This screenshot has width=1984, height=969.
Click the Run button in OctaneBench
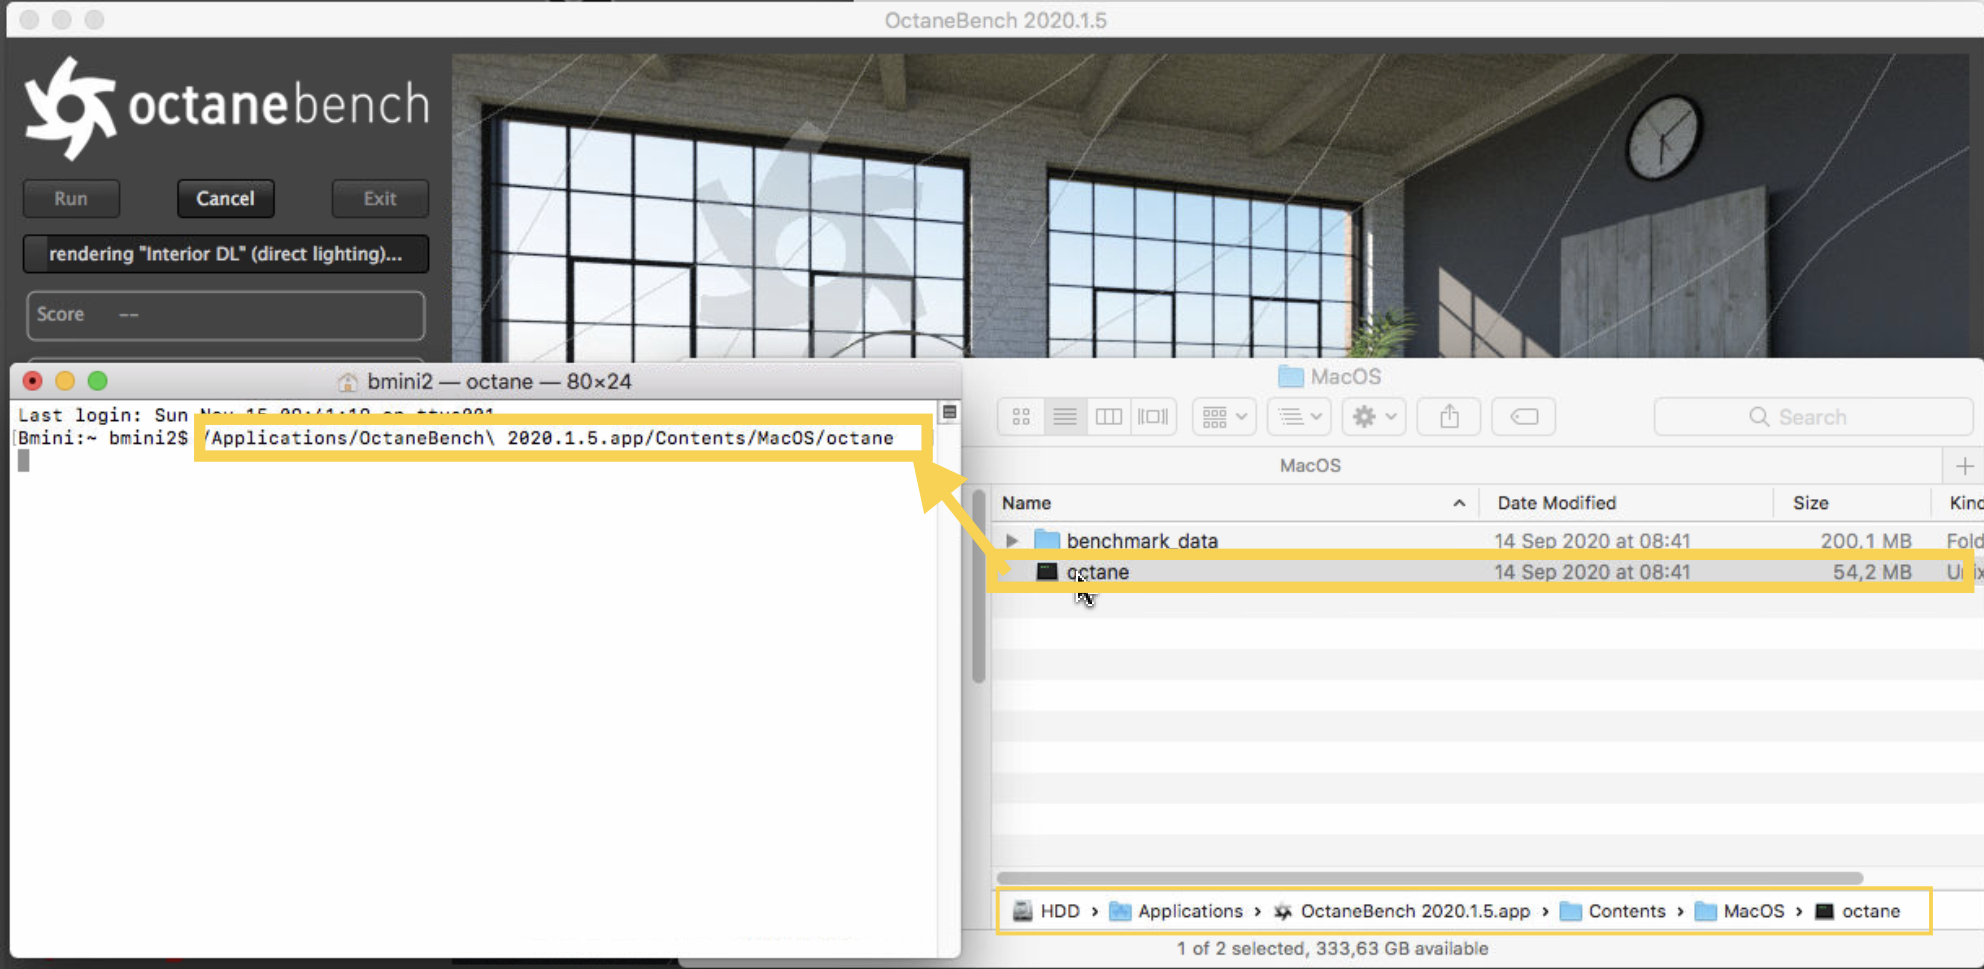(x=71, y=198)
